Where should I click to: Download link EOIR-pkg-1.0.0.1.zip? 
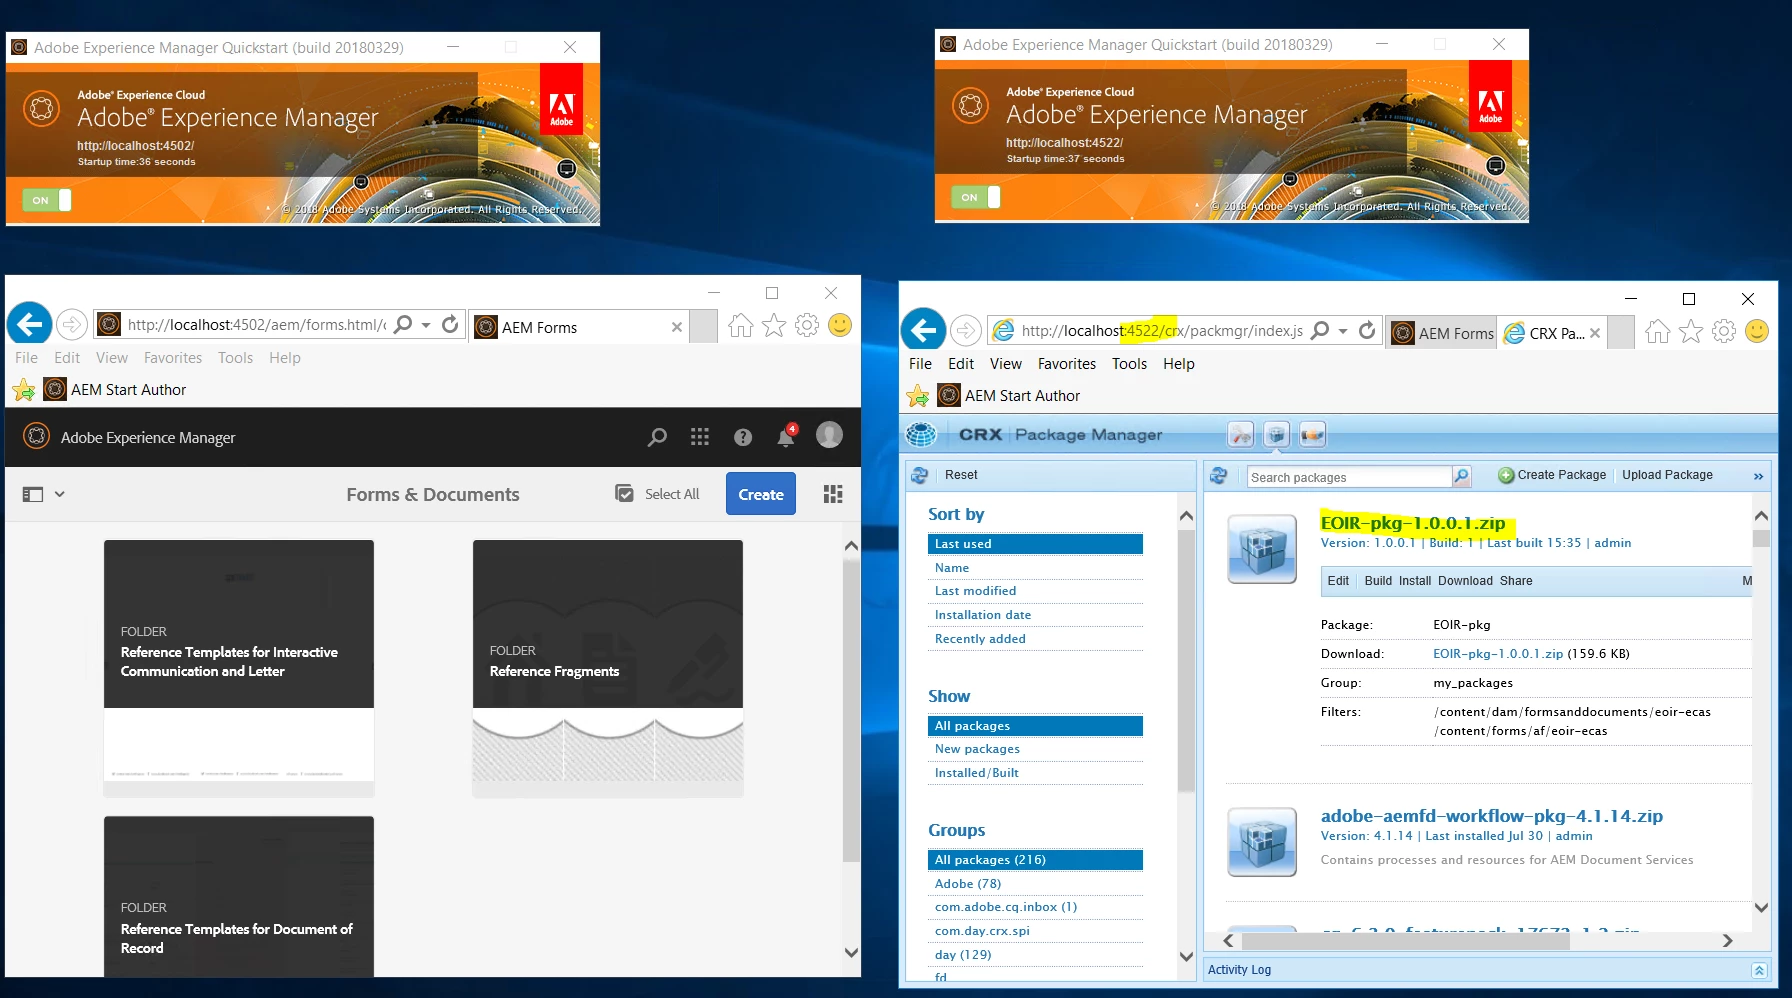1497,654
